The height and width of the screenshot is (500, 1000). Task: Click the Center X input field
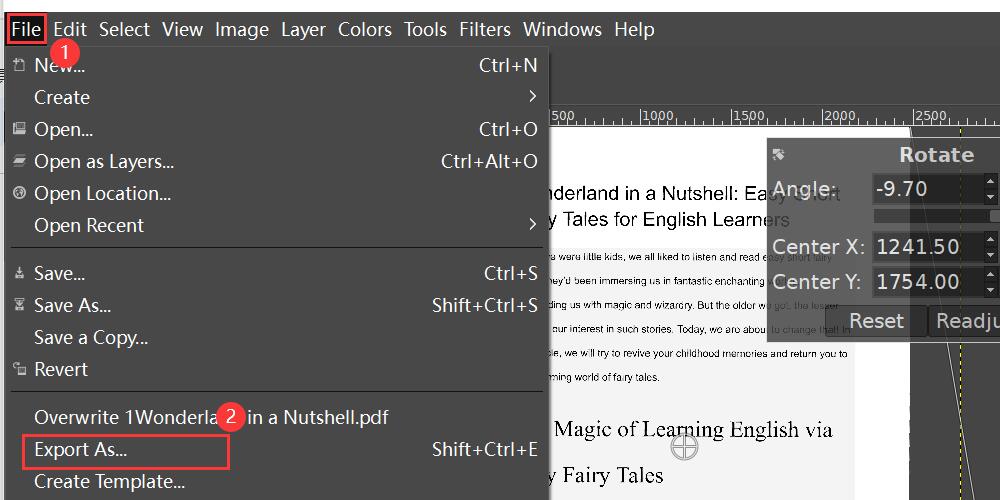click(927, 247)
